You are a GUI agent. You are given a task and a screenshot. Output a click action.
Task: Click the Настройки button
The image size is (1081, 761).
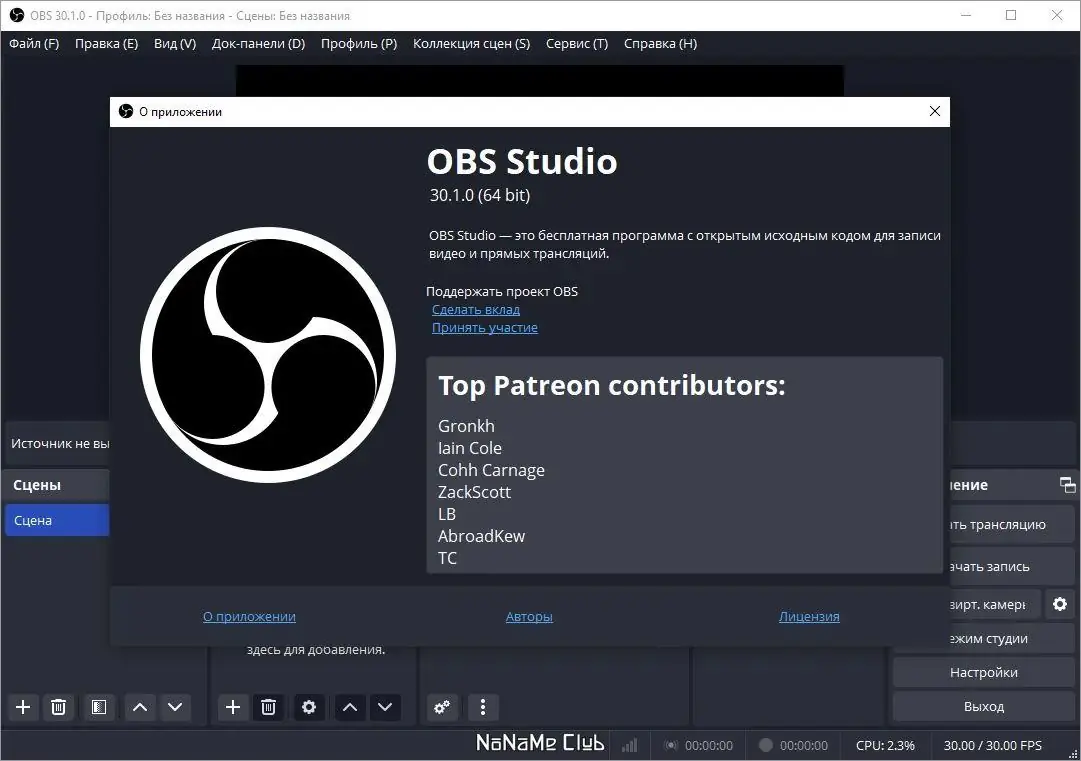point(983,672)
